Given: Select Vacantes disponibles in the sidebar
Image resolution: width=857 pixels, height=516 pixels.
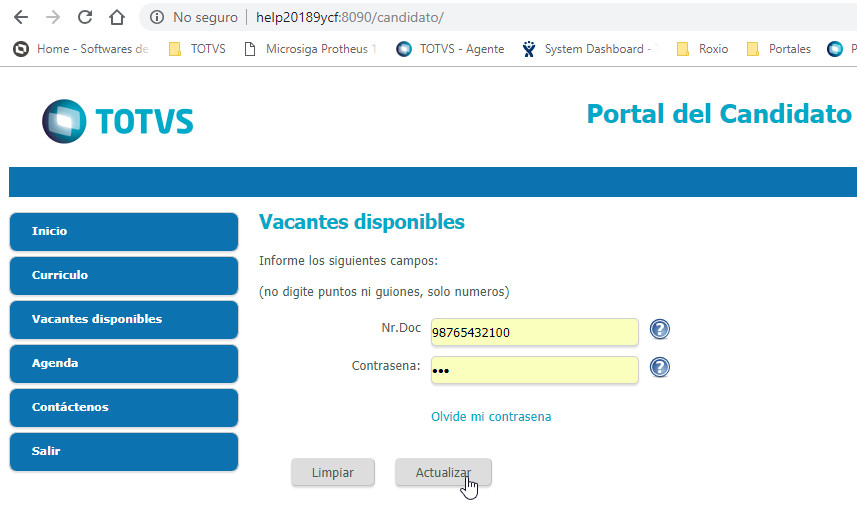Looking at the screenshot, I should click(124, 320).
